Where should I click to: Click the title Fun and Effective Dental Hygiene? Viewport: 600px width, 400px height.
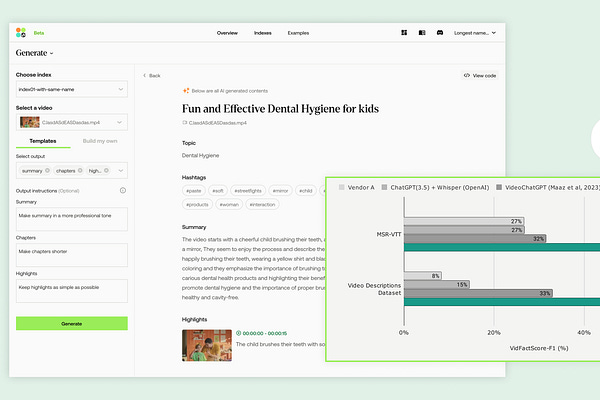point(280,109)
